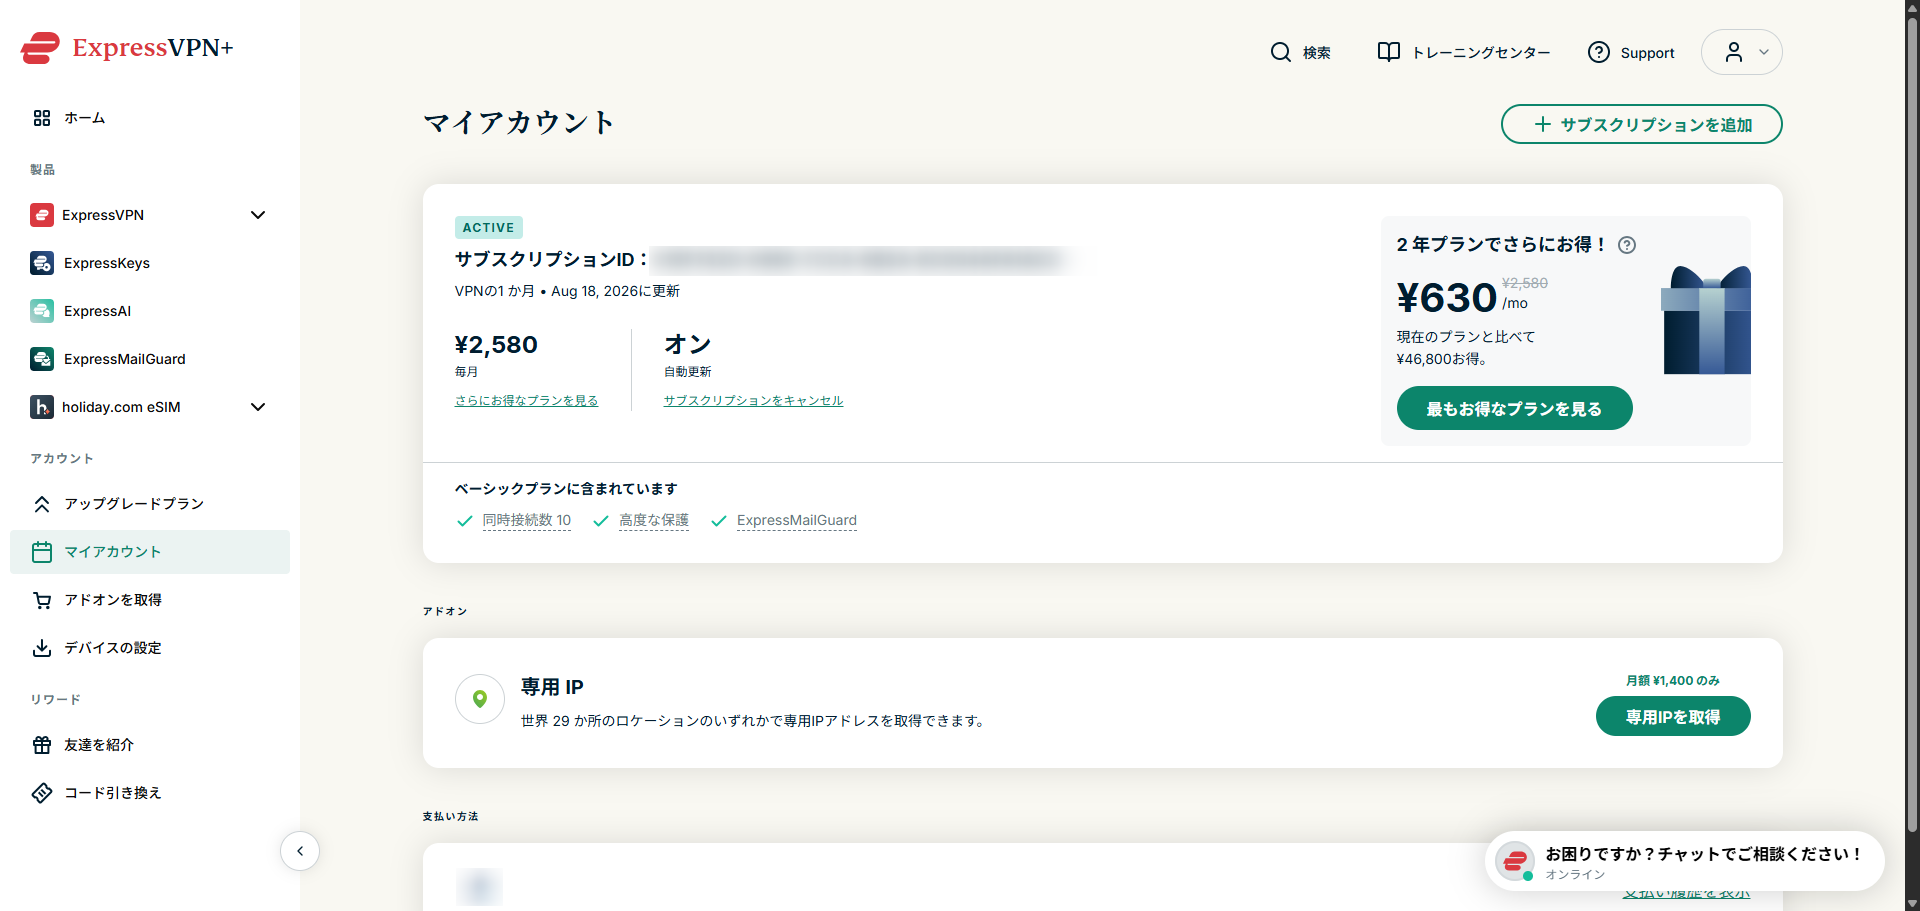Click the search magnifier icon
Image resolution: width=1920 pixels, height=911 pixels.
click(x=1281, y=52)
